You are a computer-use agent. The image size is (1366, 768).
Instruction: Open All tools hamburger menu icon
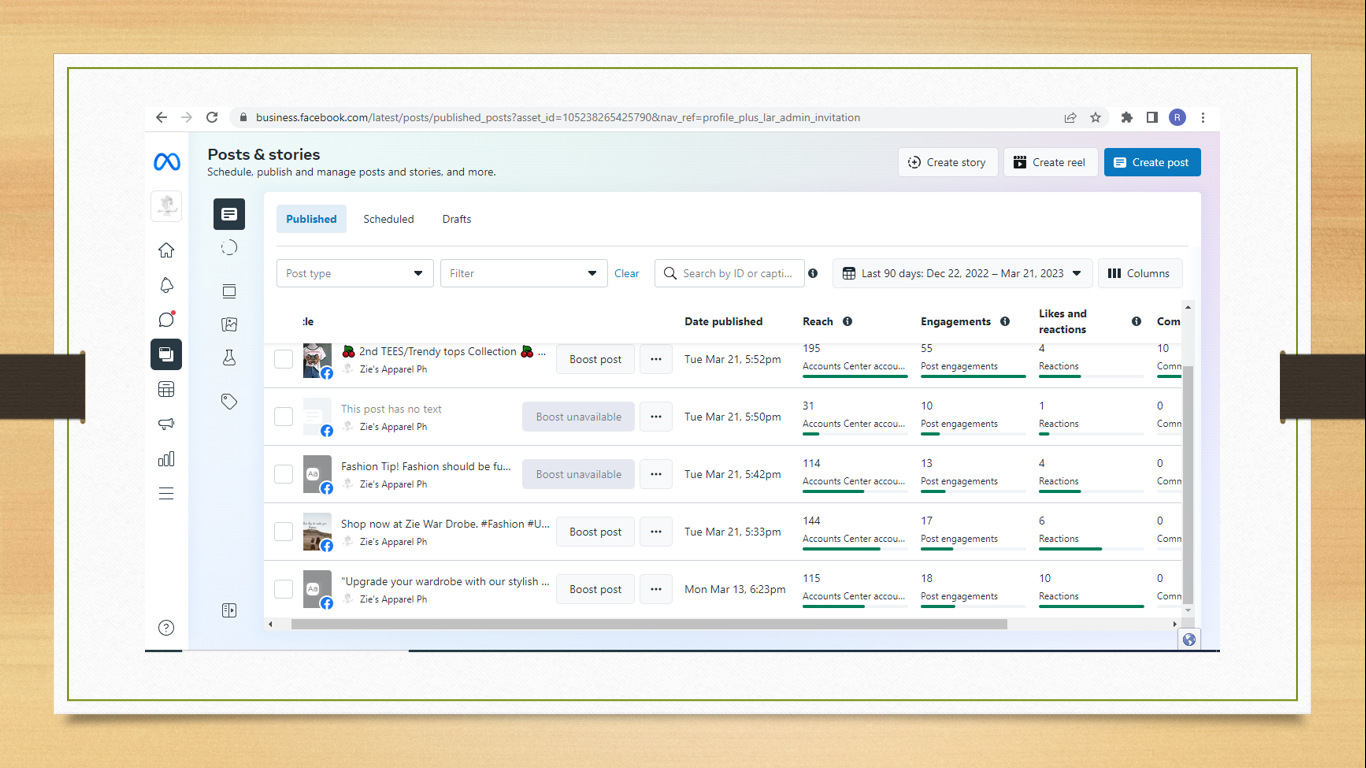pyautogui.click(x=166, y=494)
